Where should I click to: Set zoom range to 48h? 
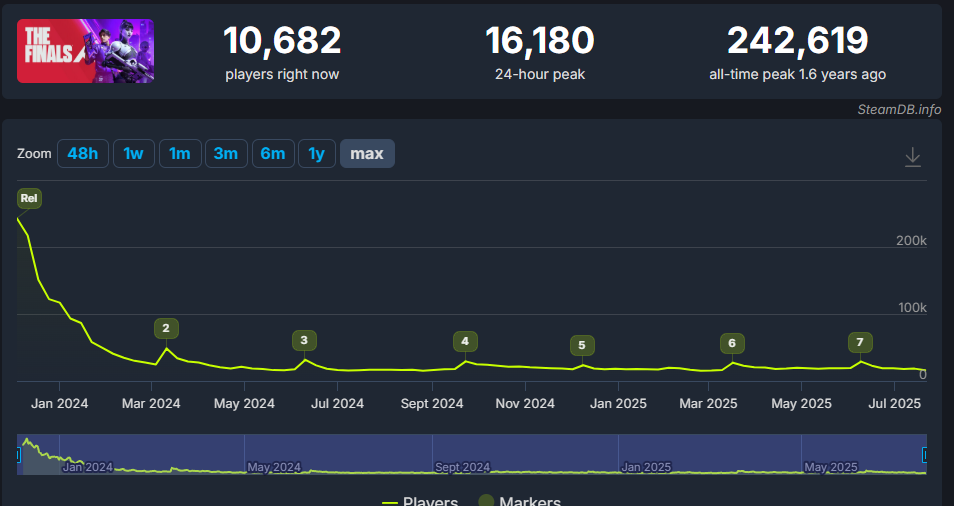point(83,153)
